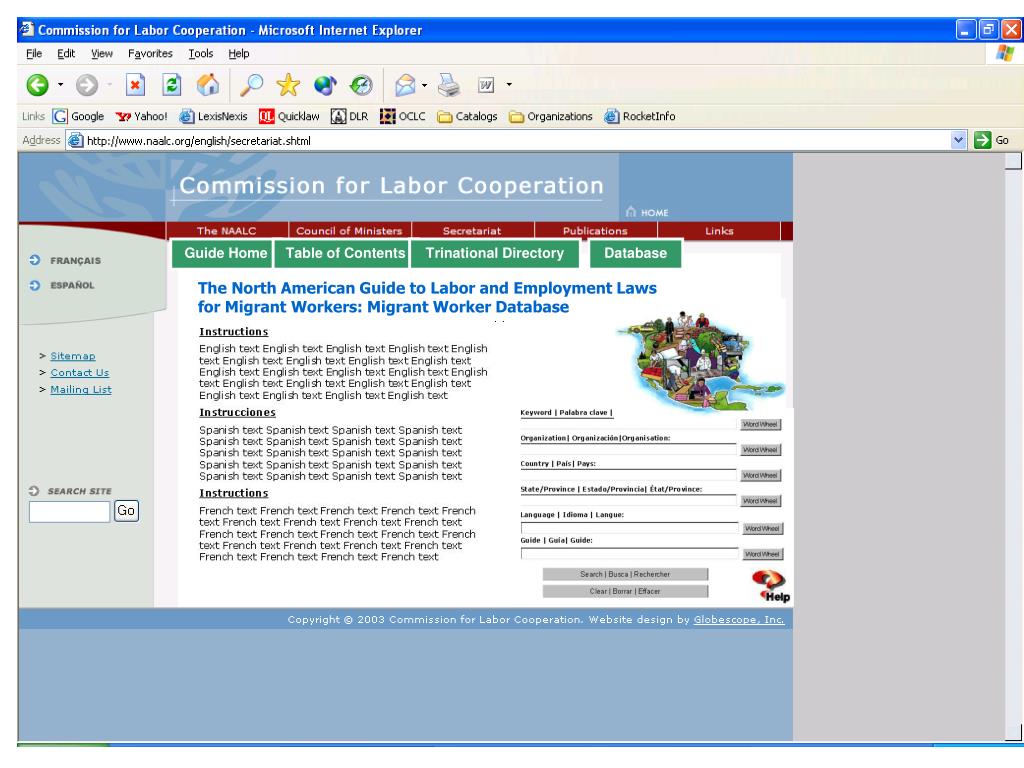
Task: Open the Sitemap link
Action: (72, 356)
